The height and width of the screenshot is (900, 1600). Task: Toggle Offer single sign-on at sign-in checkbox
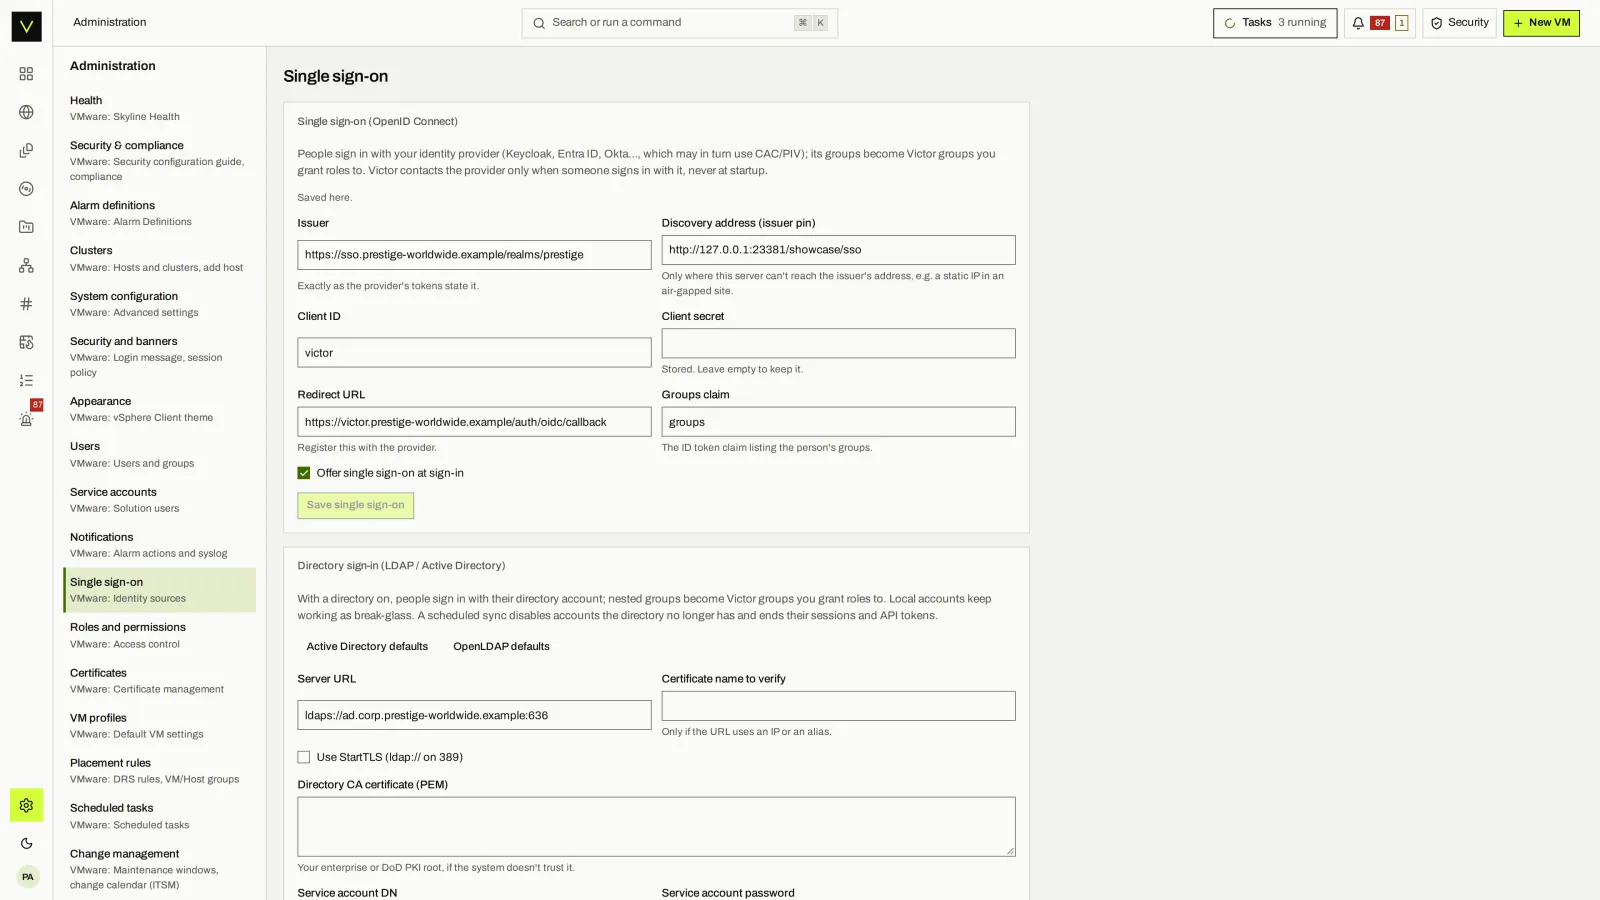303,473
